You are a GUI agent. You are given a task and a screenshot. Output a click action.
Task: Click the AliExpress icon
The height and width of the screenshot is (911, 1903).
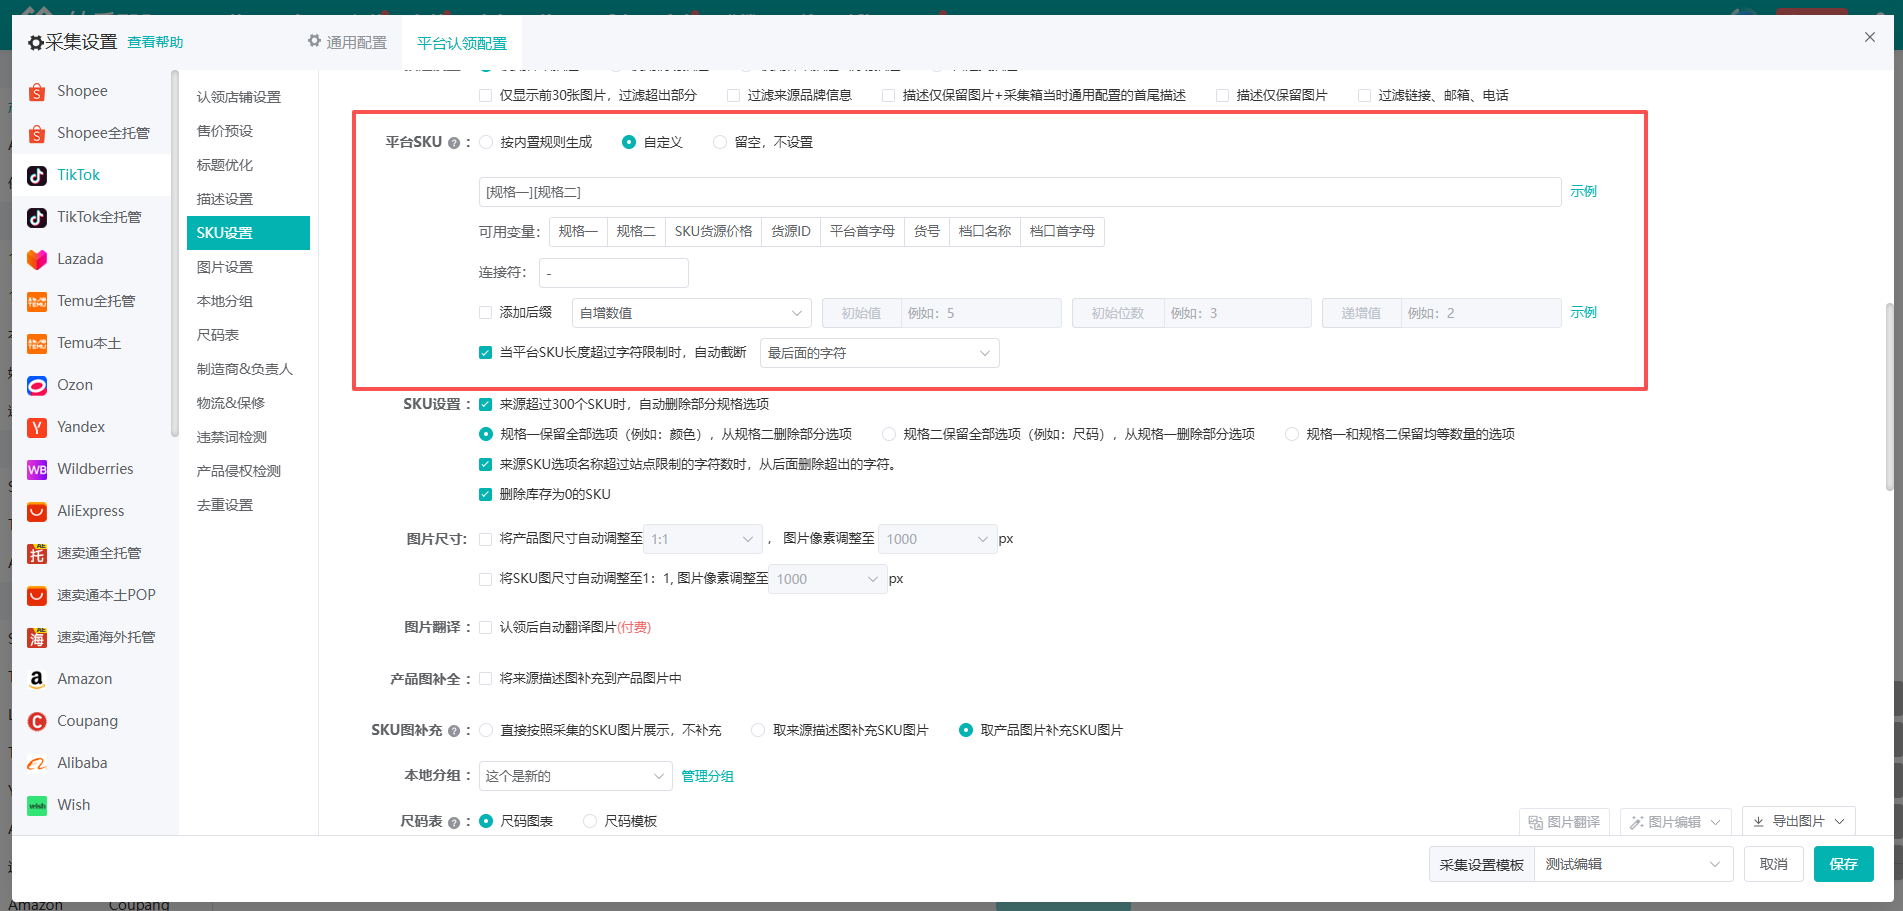[x=37, y=511]
